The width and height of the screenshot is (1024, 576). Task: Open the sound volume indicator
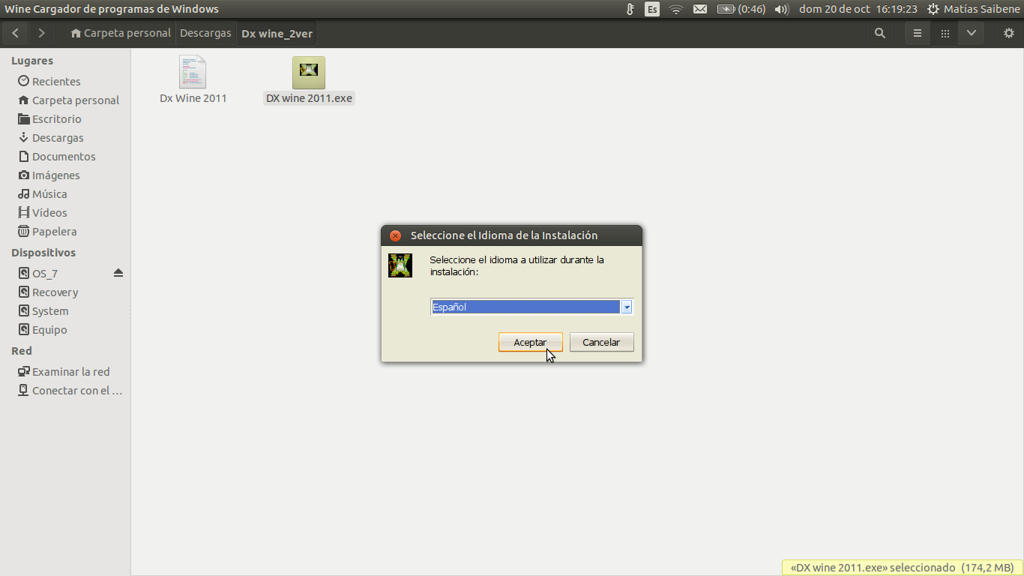(x=781, y=9)
